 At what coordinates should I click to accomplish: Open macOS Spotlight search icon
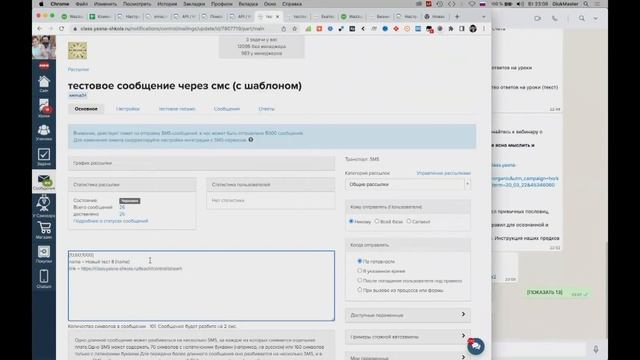click(586, 4)
